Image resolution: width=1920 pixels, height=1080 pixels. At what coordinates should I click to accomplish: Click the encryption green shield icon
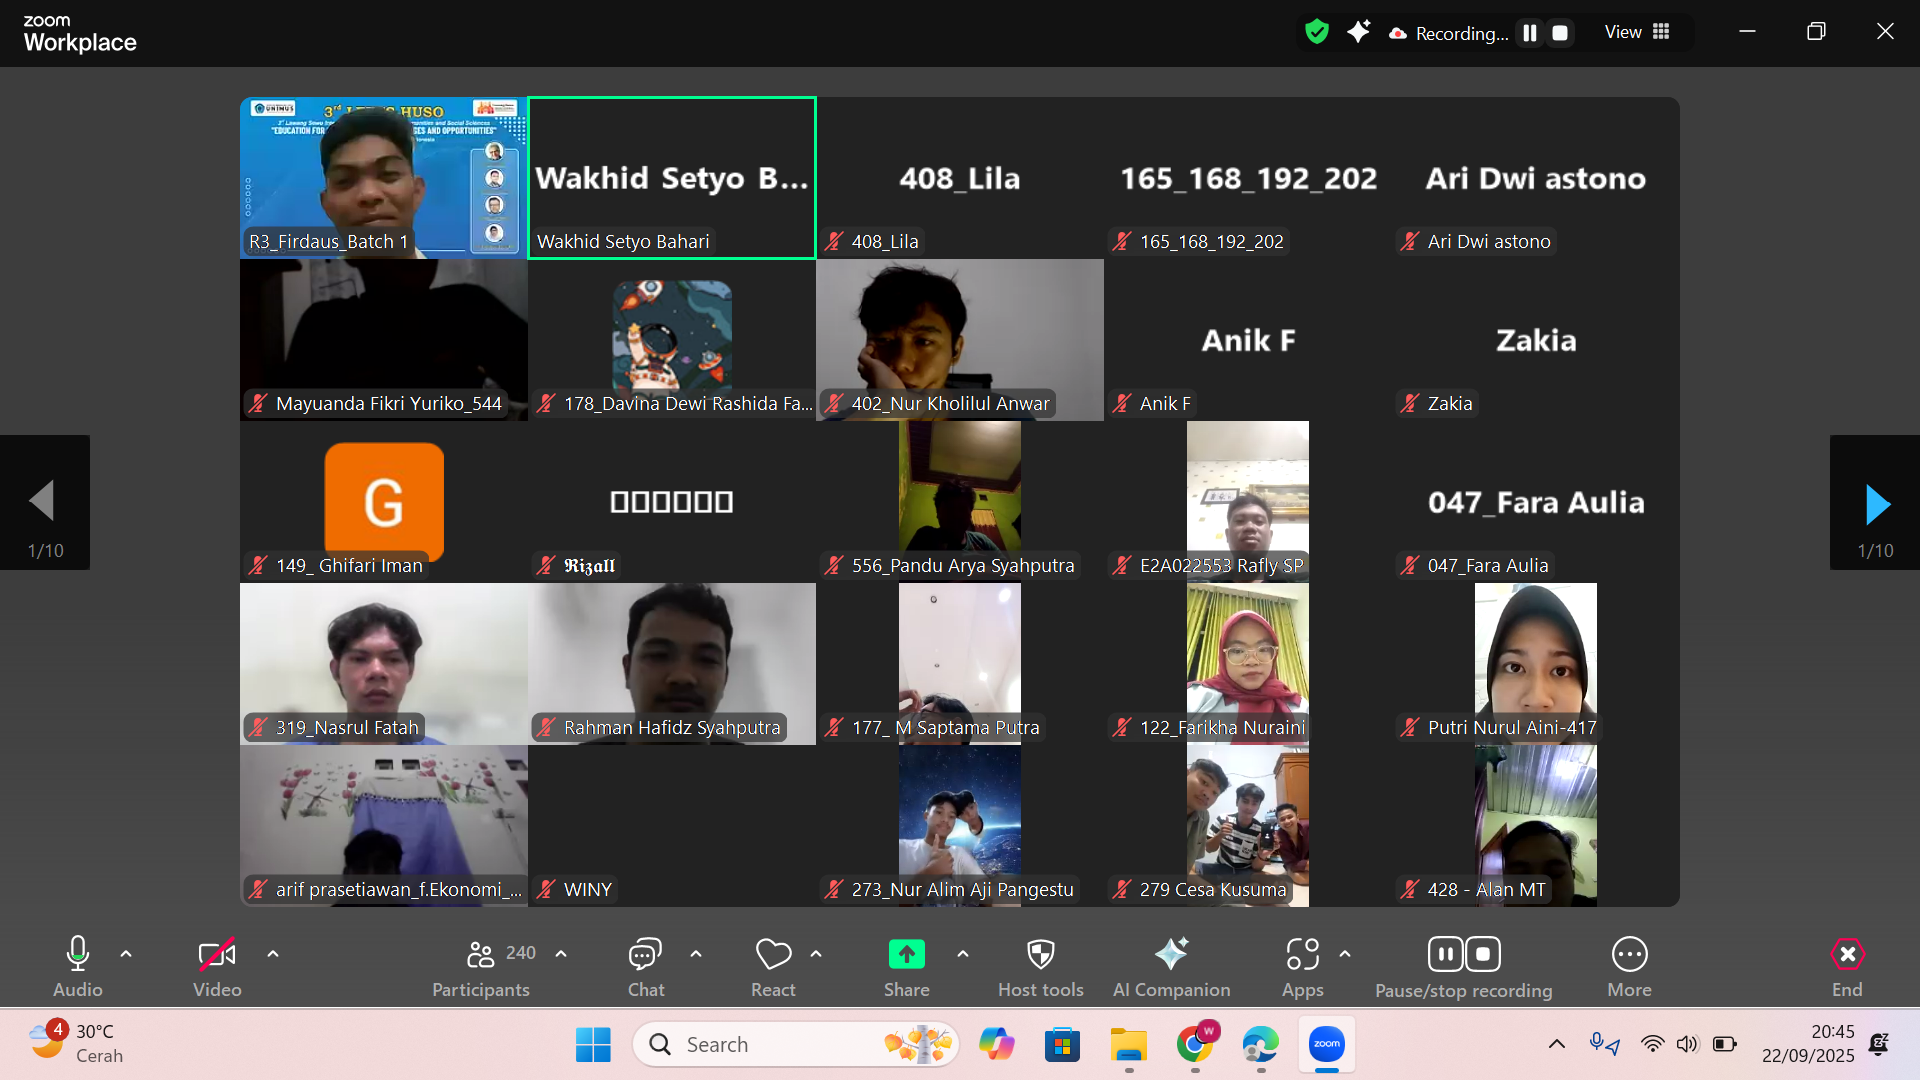(1317, 32)
